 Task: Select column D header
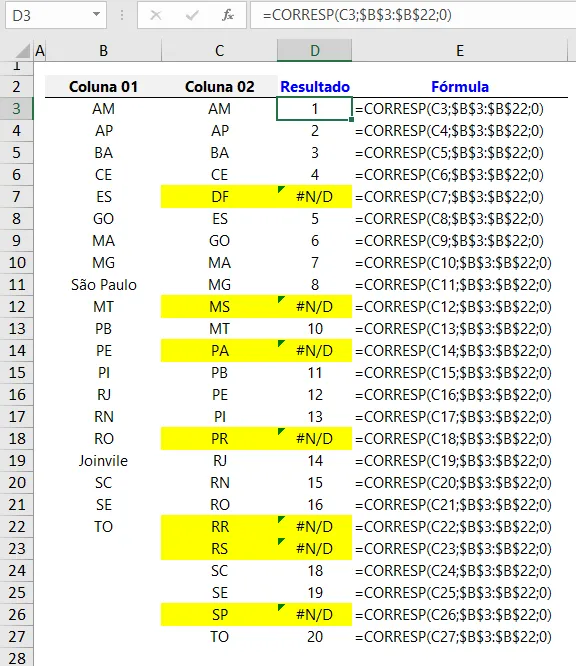[x=314, y=51]
